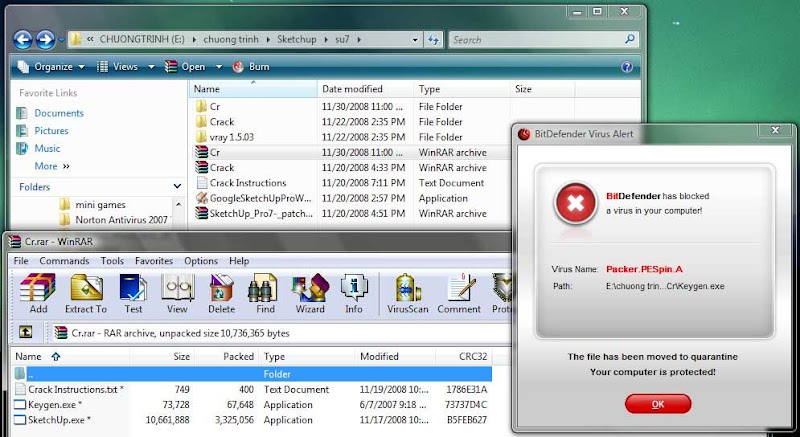Select the parent folder '..' row in WinRAR

[x=253, y=374]
